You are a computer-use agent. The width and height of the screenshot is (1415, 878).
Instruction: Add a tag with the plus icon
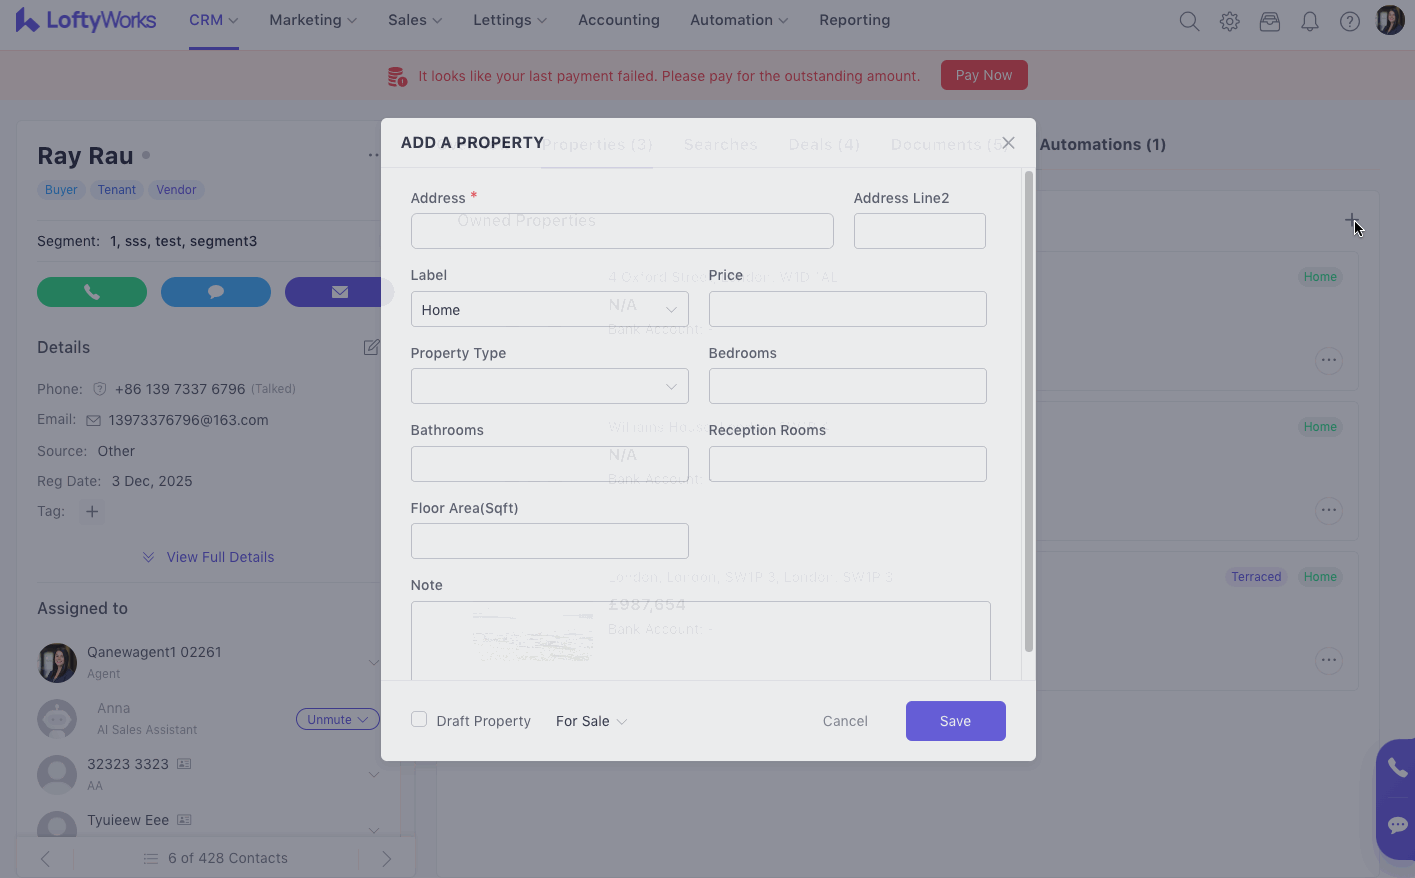click(x=92, y=512)
